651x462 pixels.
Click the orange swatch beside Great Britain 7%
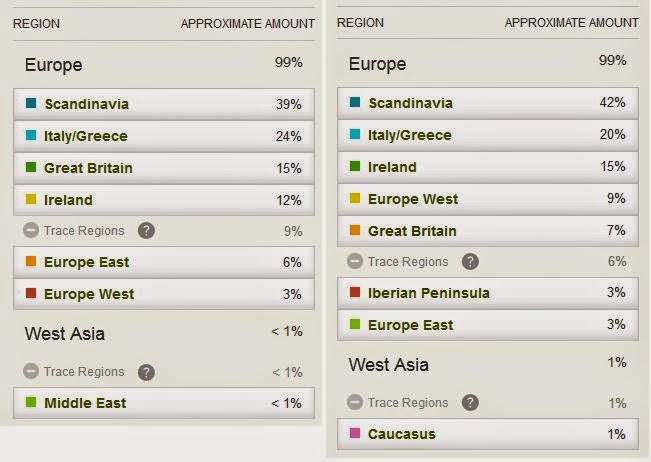[355, 231]
